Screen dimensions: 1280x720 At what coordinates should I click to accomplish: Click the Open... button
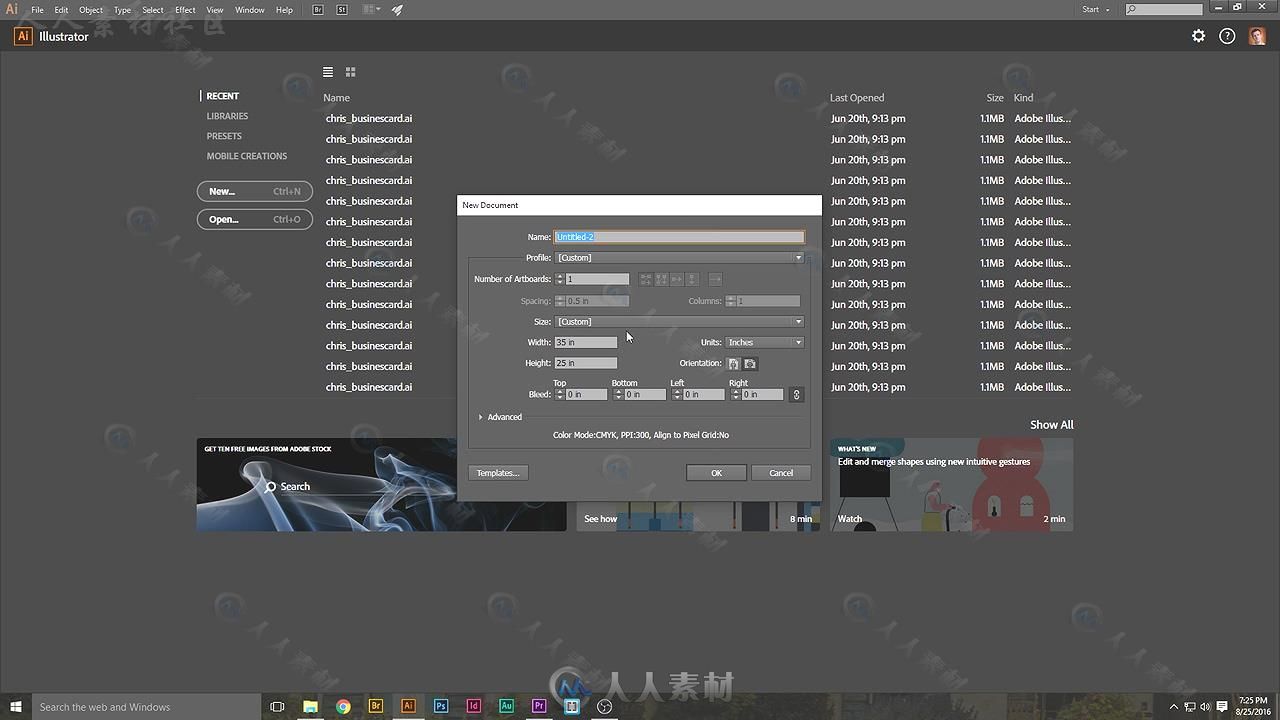255,219
